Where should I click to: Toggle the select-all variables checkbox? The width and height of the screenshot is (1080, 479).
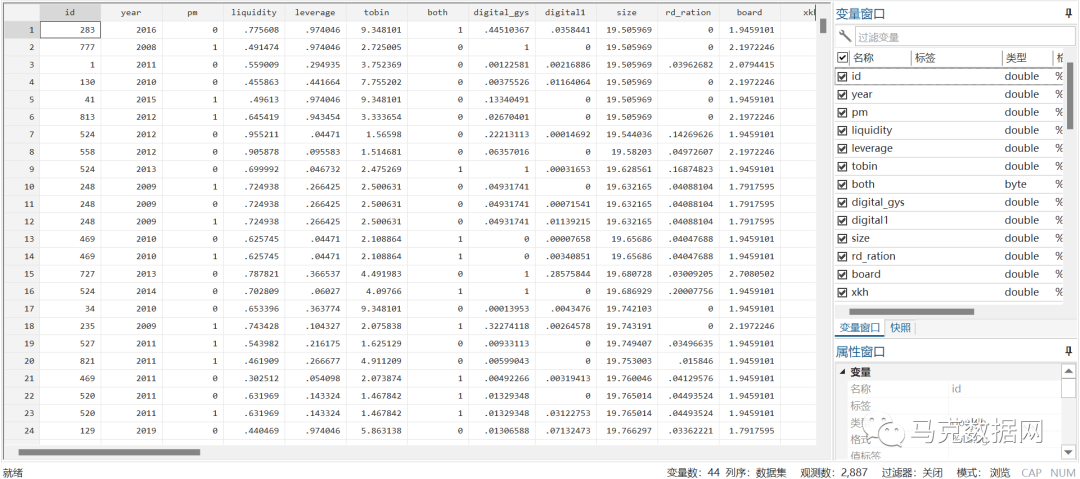[842, 59]
